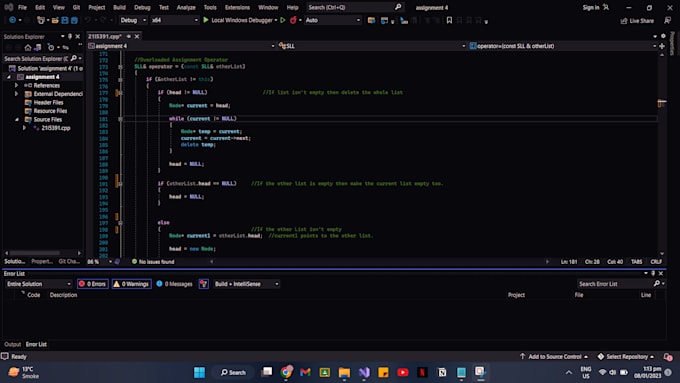Start Local Windows Debugger
This screenshot has width=680, height=383.
click(x=239, y=20)
